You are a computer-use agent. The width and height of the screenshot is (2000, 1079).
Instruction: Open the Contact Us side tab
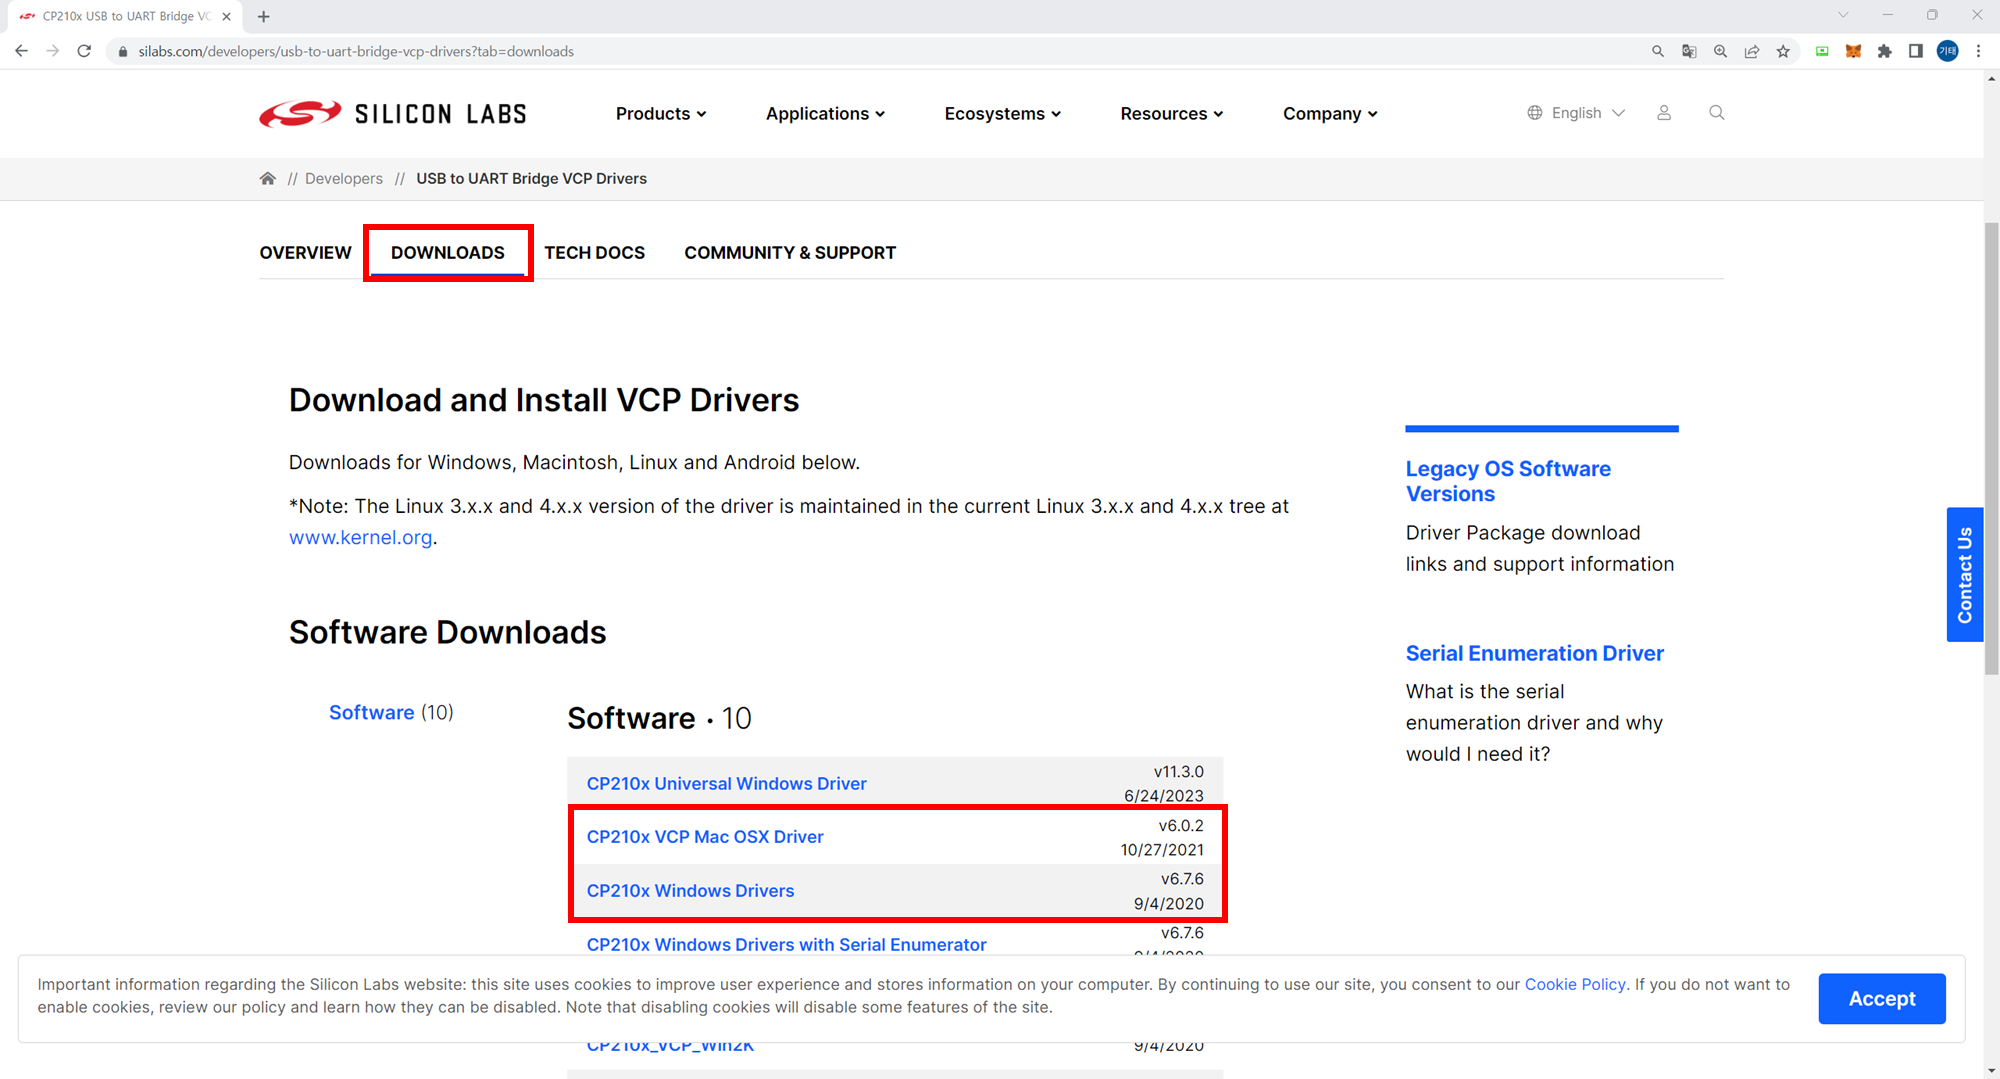pyautogui.click(x=1965, y=574)
